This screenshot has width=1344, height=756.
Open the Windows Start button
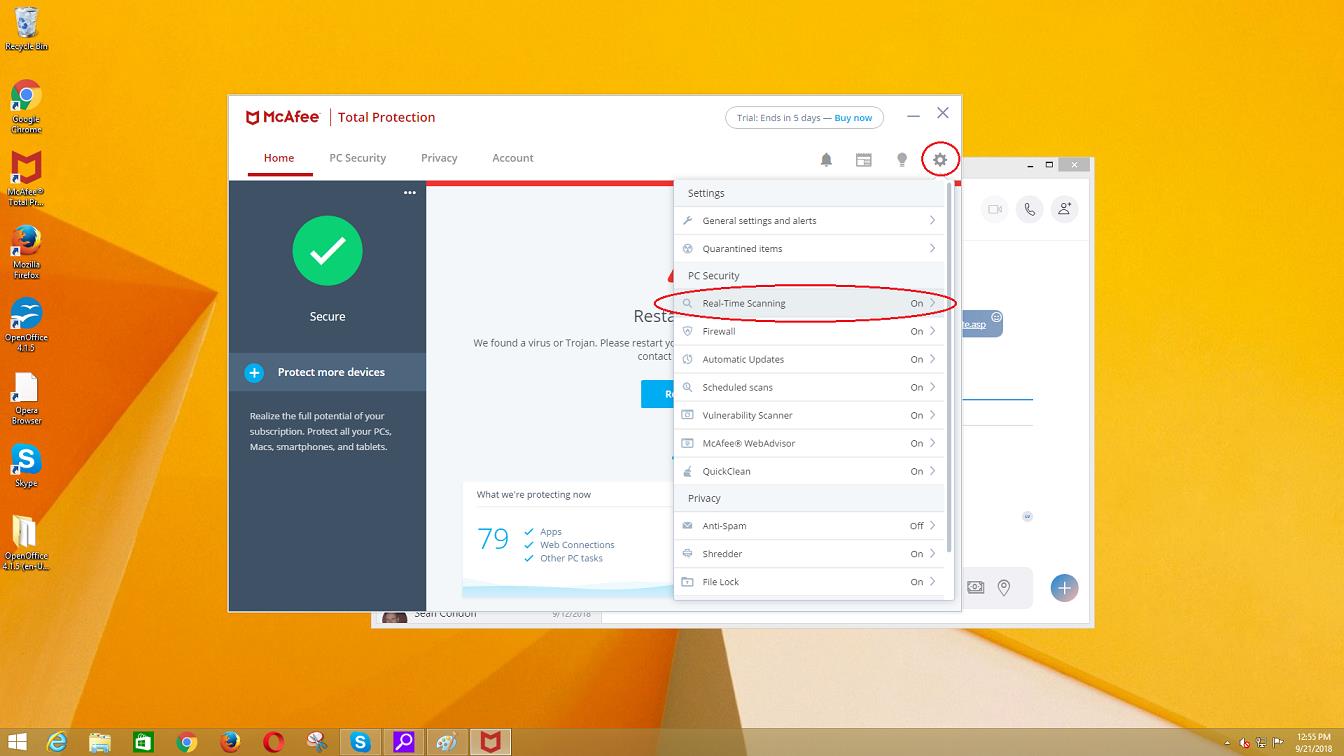(x=15, y=742)
